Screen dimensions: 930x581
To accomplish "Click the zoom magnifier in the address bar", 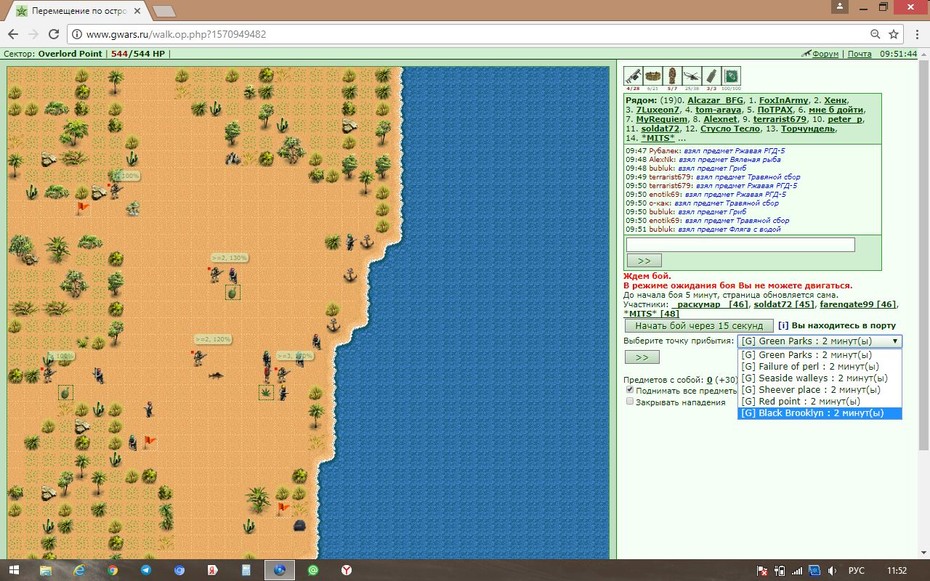I will 875,34.
